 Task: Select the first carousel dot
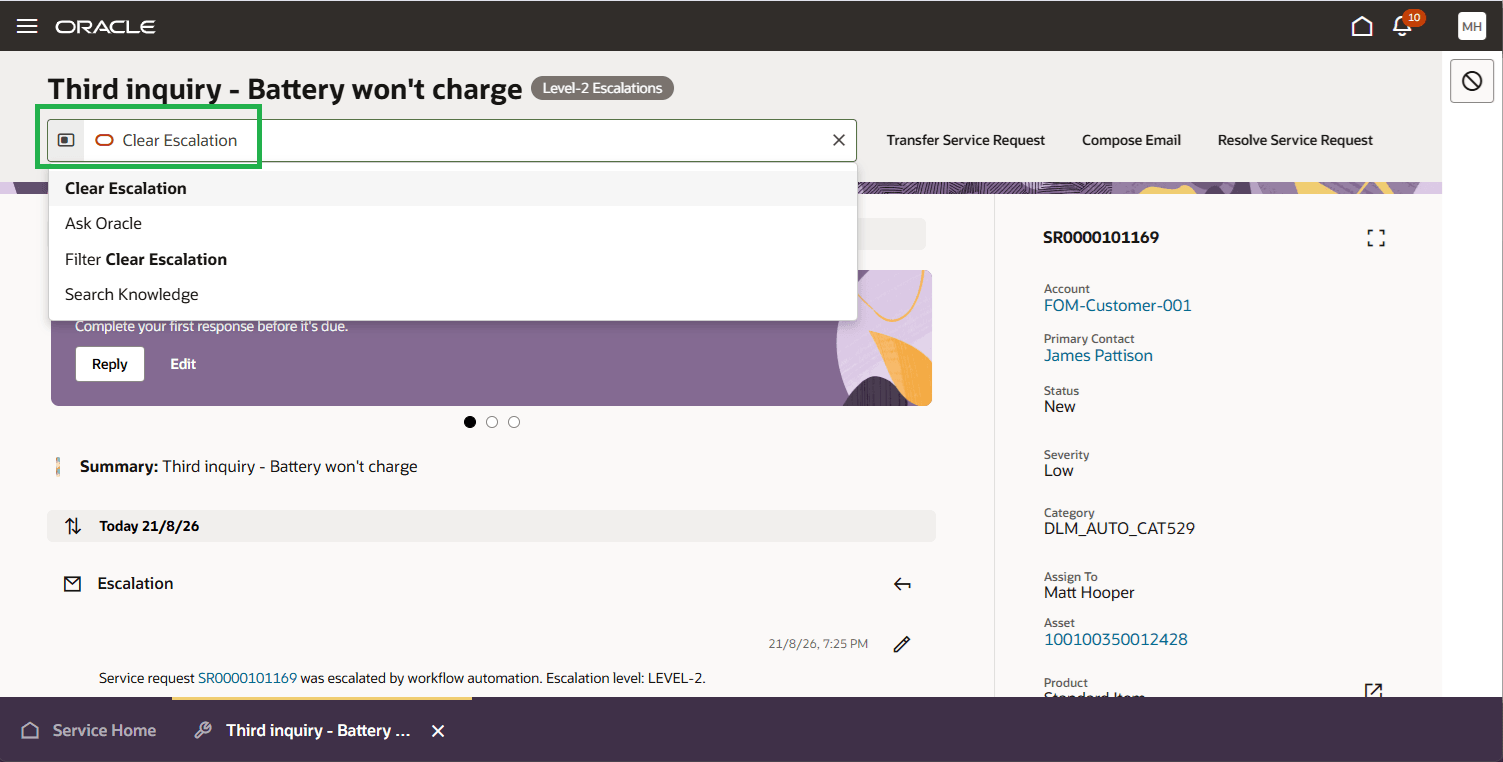pos(470,422)
